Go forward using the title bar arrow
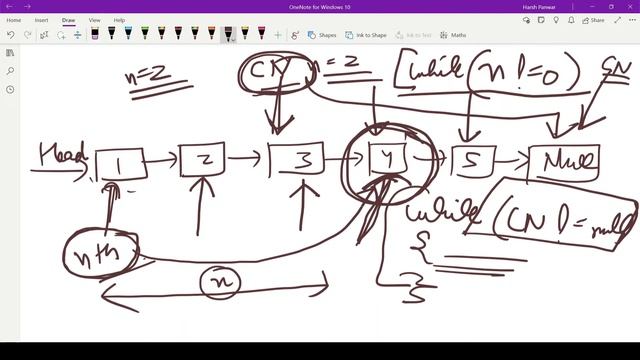 point(27,7)
